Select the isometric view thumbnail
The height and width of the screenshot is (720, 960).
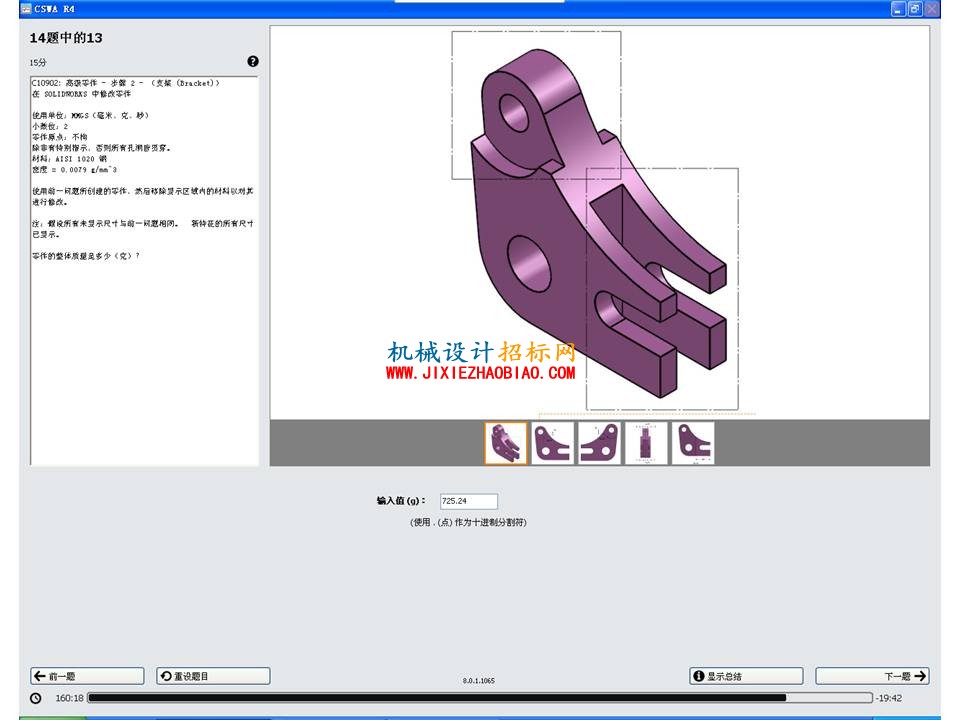tap(506, 443)
